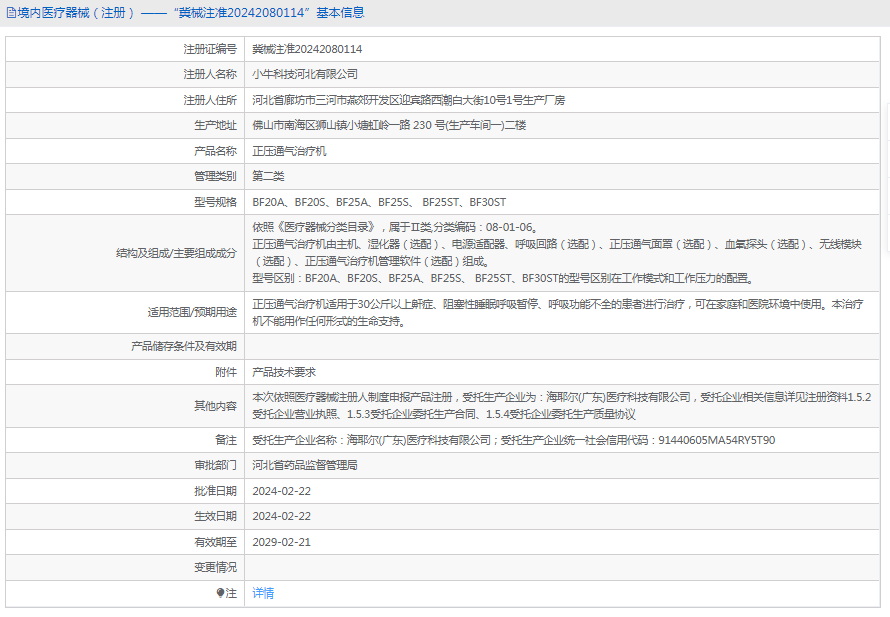
Task: Click classification code line 08-01-06 text
Action: click(395, 228)
